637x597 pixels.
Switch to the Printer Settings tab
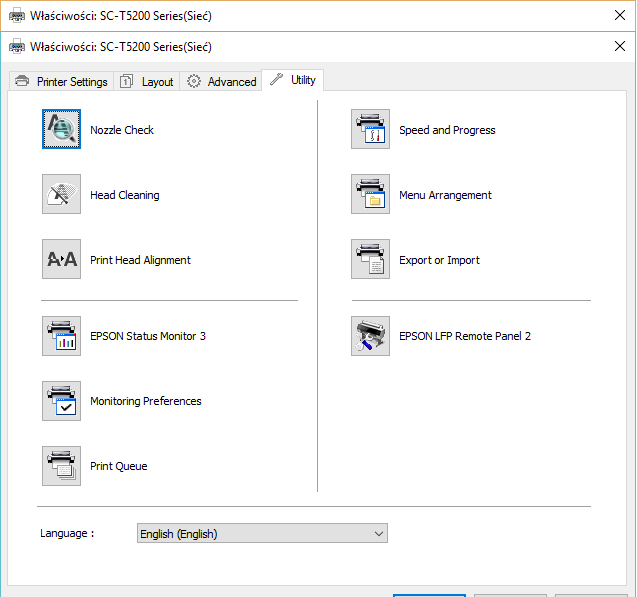[62, 82]
